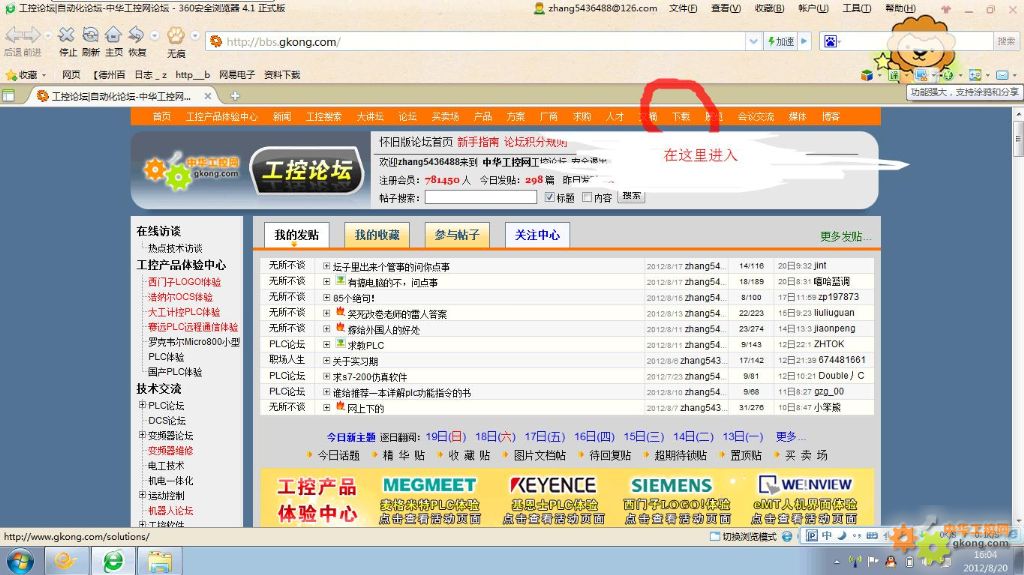Image resolution: width=1024 pixels, height=575 pixels.
Task: Open the incognito paw dropdown arrow
Action: 195,35
